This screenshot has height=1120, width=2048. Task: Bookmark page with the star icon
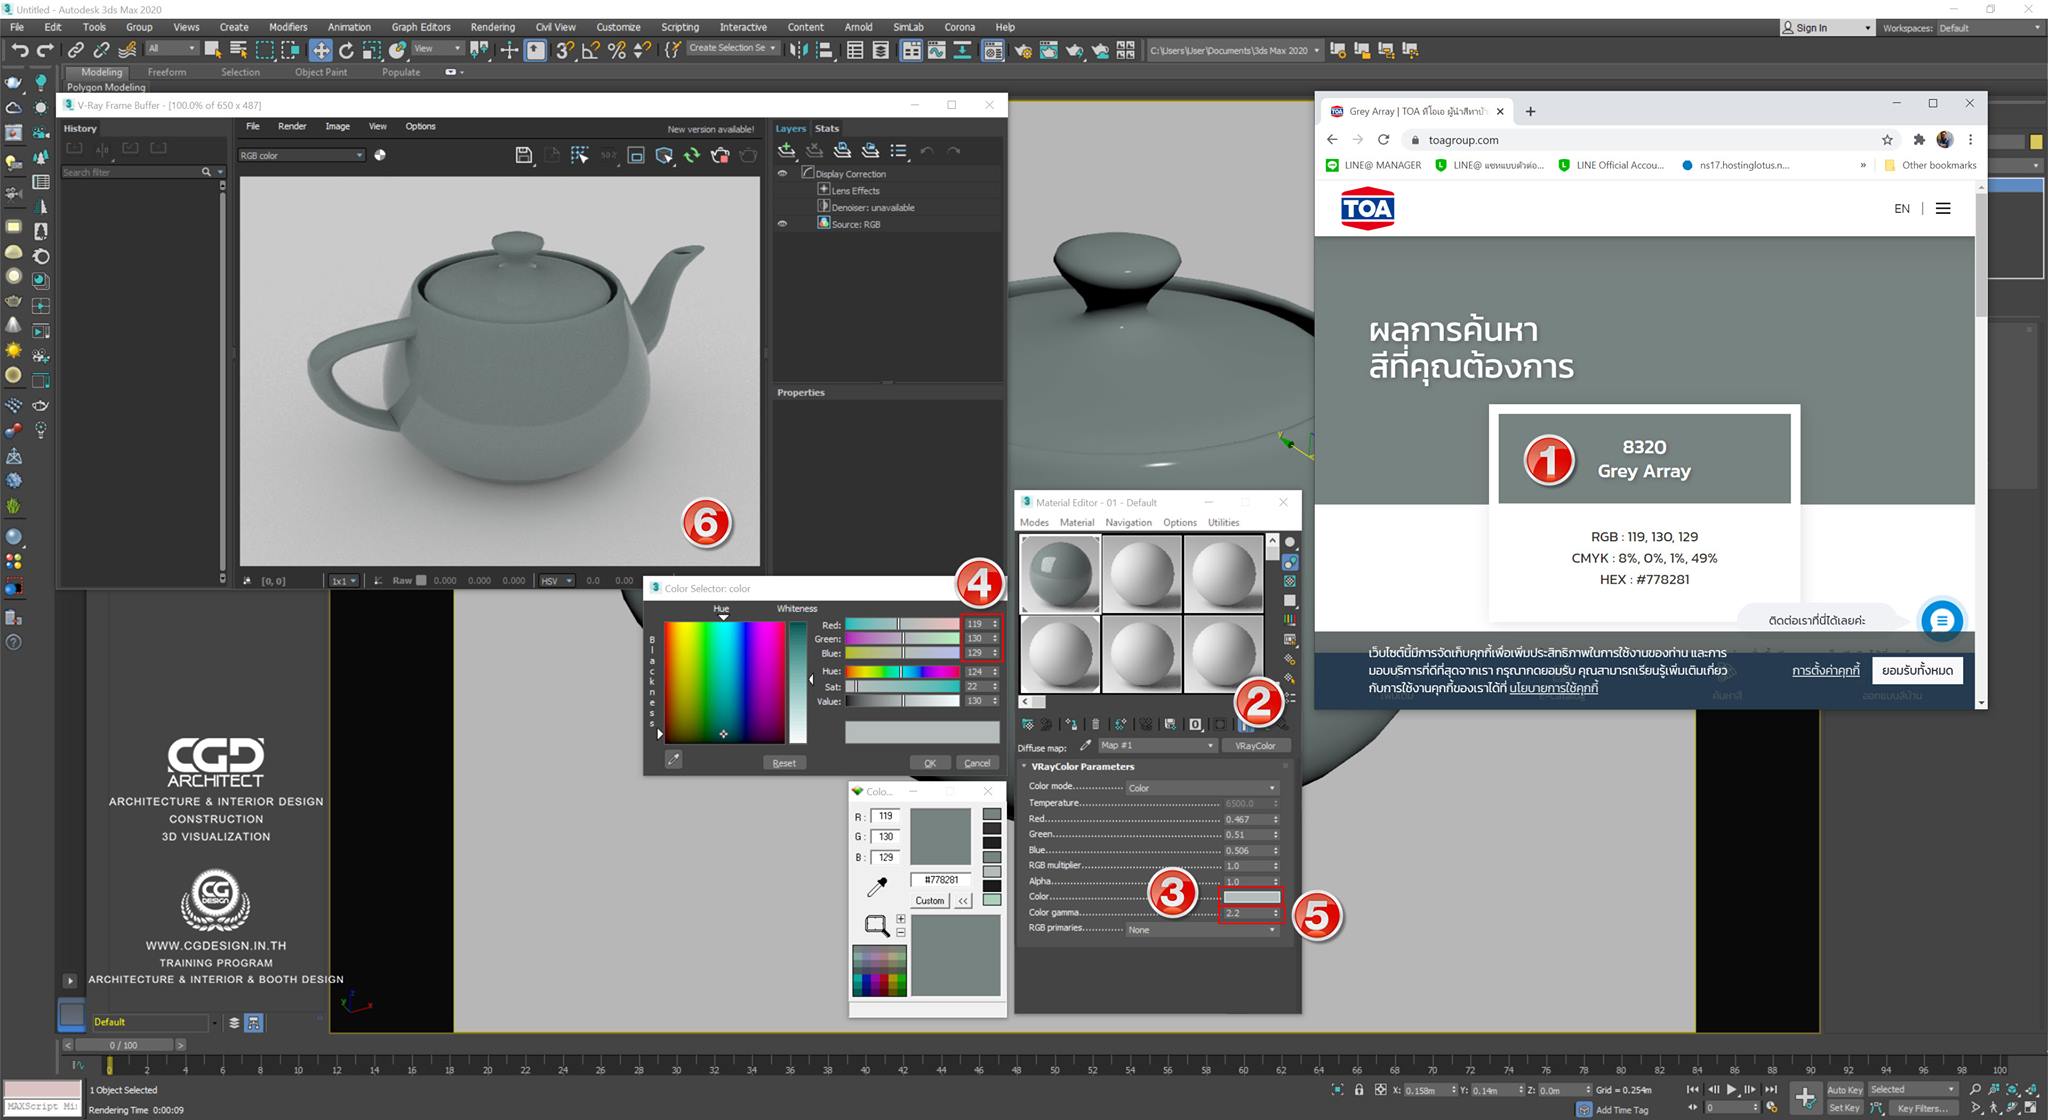pos(1887,140)
